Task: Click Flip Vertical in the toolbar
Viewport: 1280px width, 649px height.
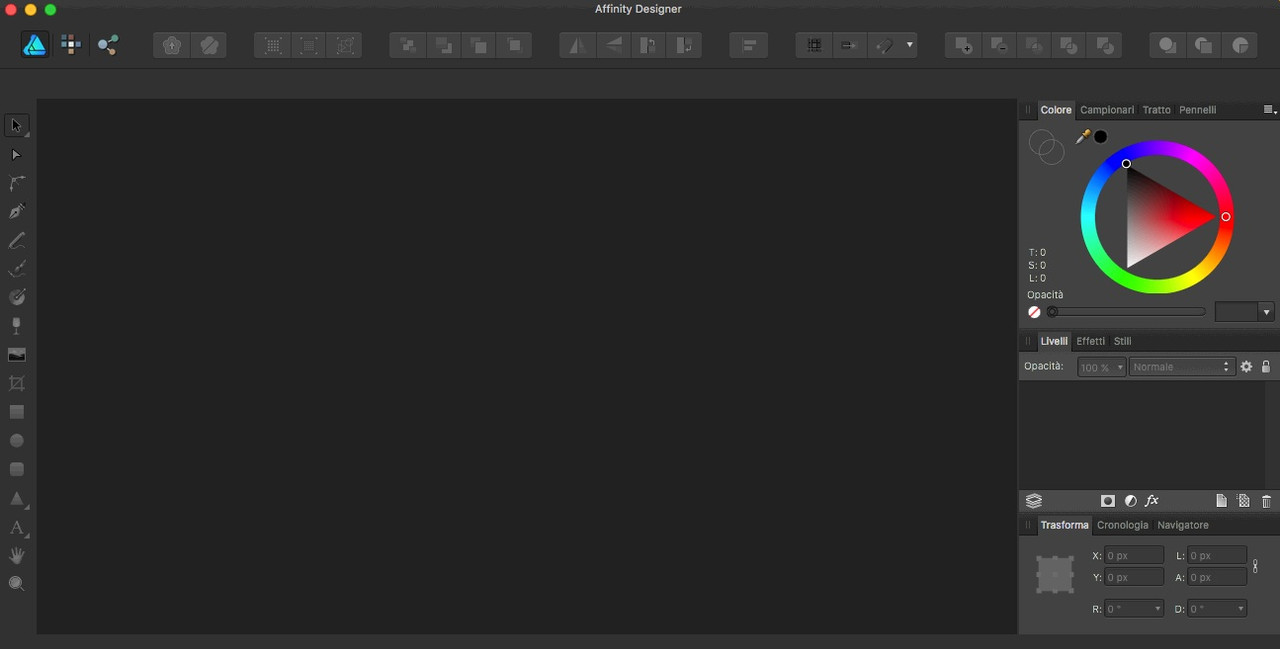Action: pyautogui.click(x=613, y=45)
